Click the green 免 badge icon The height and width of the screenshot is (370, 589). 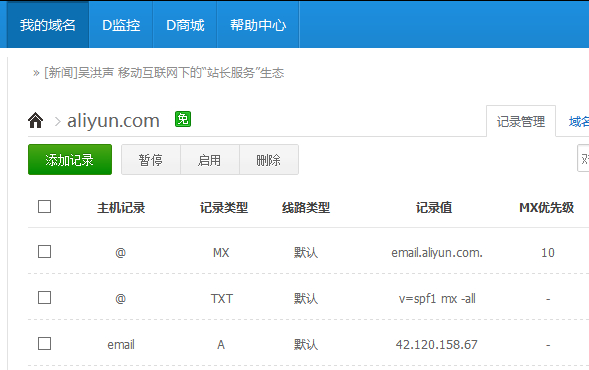tap(183, 119)
